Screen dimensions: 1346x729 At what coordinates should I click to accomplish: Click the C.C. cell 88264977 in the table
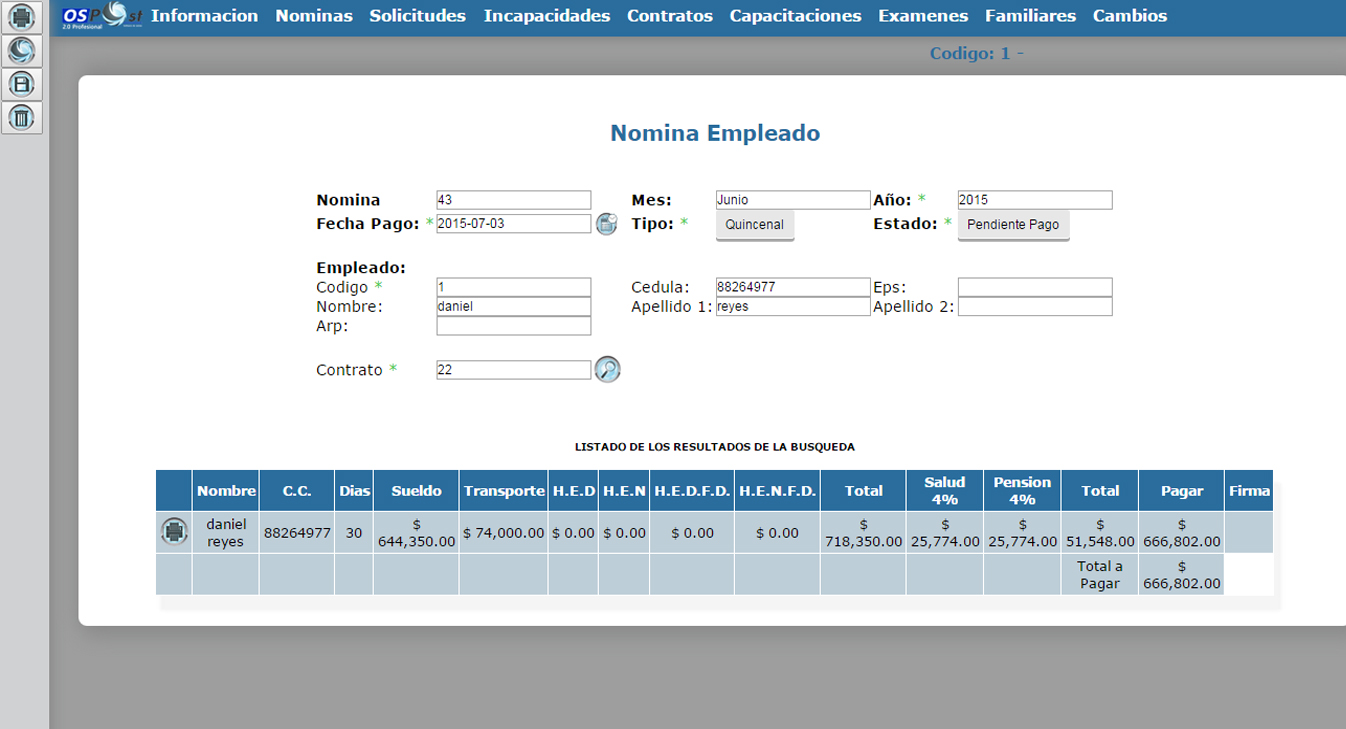297,533
